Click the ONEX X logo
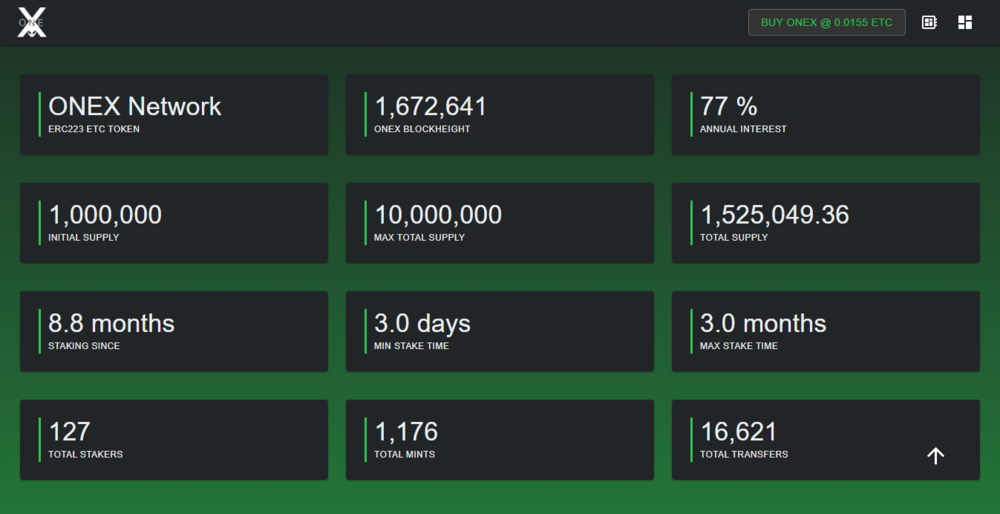Image resolution: width=1000 pixels, height=514 pixels. coord(31,22)
